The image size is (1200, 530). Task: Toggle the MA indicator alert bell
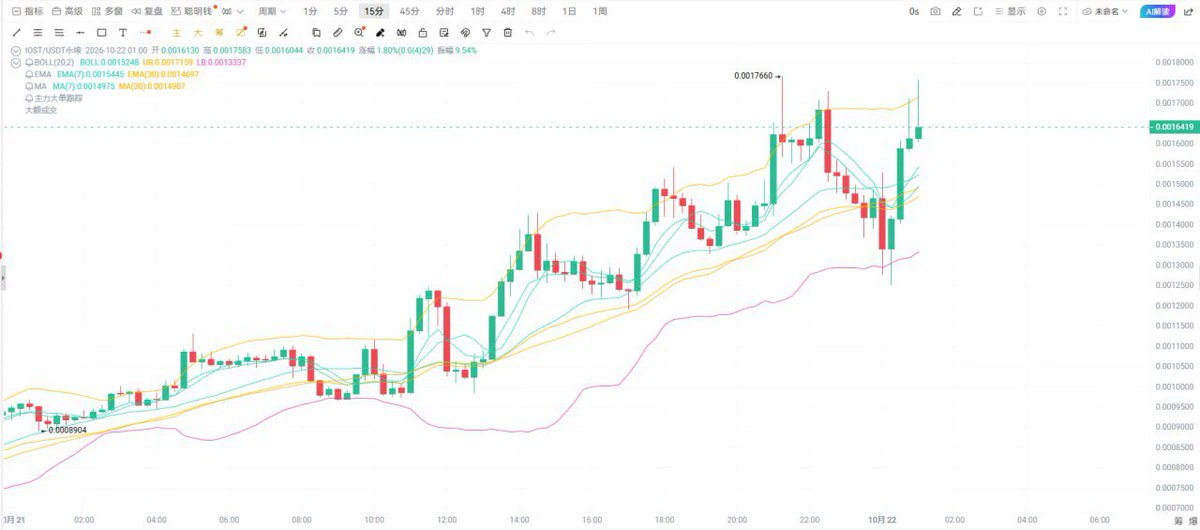coord(29,86)
